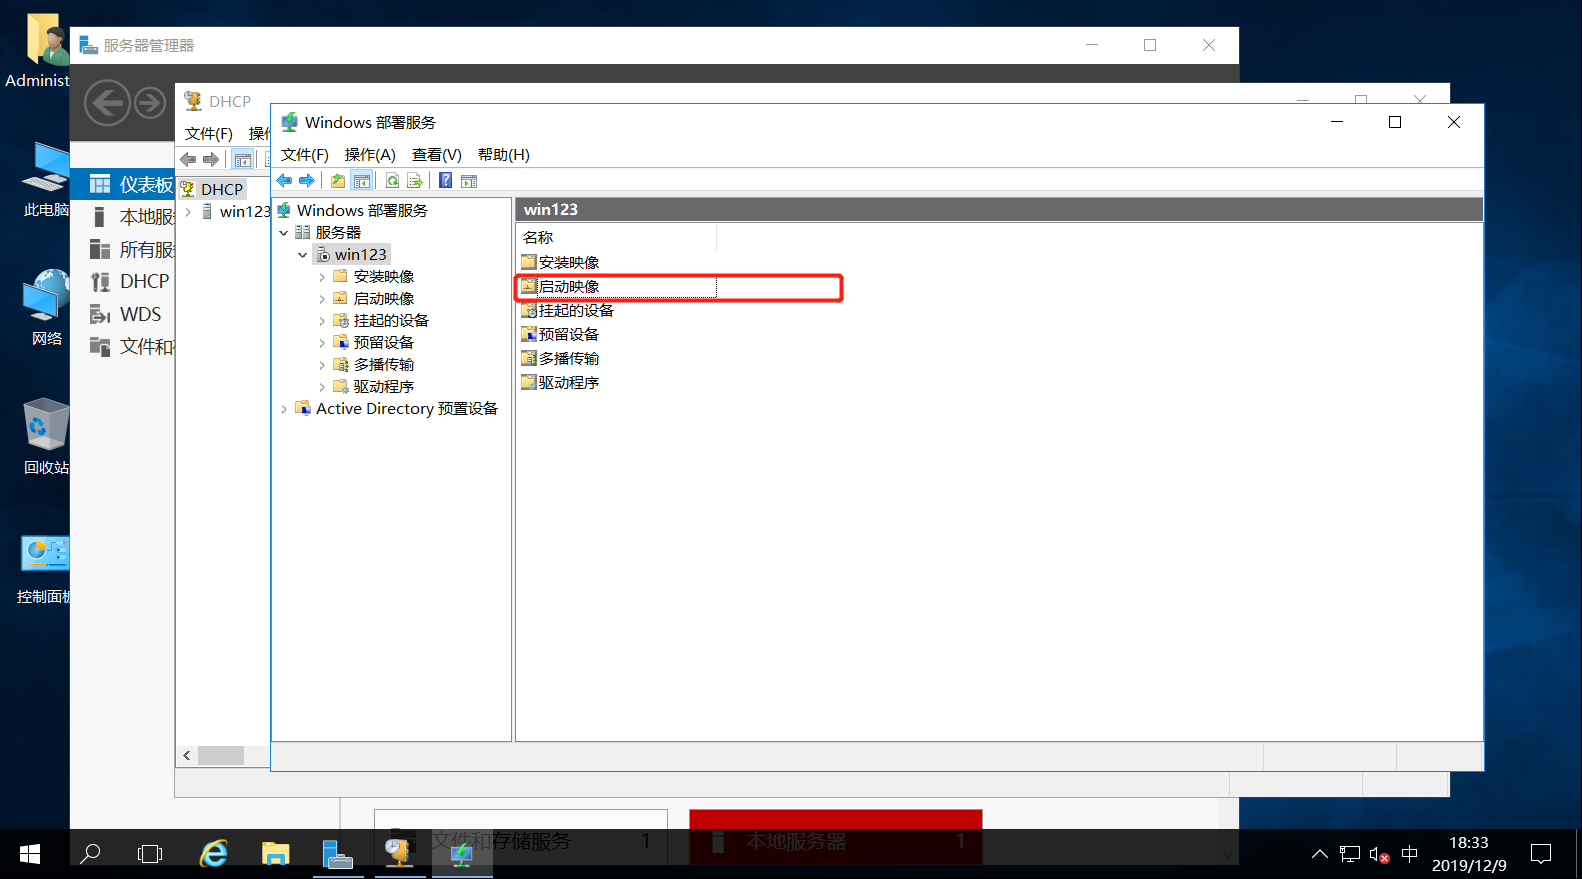Go back in the WDS console toolbar
Screen dimensions: 1582x879
click(x=284, y=181)
